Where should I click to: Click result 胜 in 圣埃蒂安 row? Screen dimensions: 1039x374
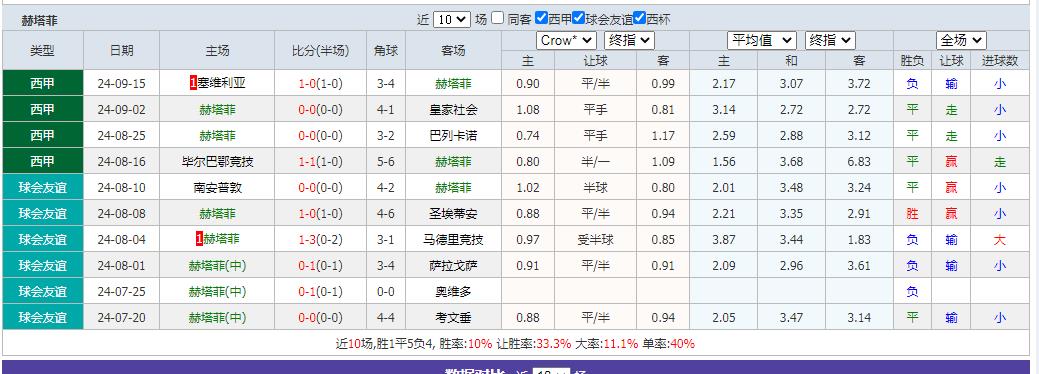912,214
